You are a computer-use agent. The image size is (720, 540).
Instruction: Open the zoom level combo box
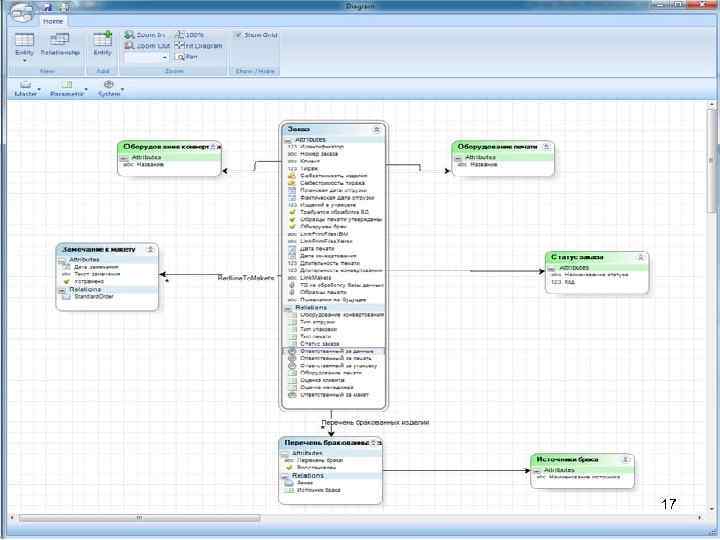pos(146,57)
